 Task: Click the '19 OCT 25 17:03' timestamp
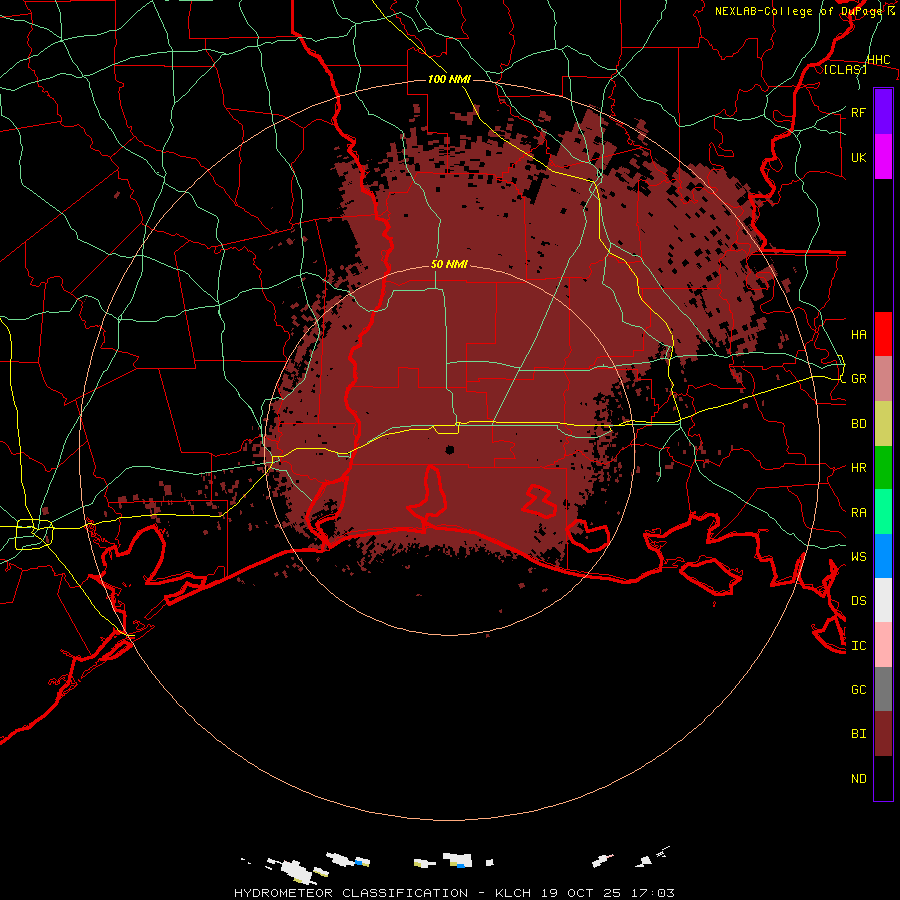[607, 893]
